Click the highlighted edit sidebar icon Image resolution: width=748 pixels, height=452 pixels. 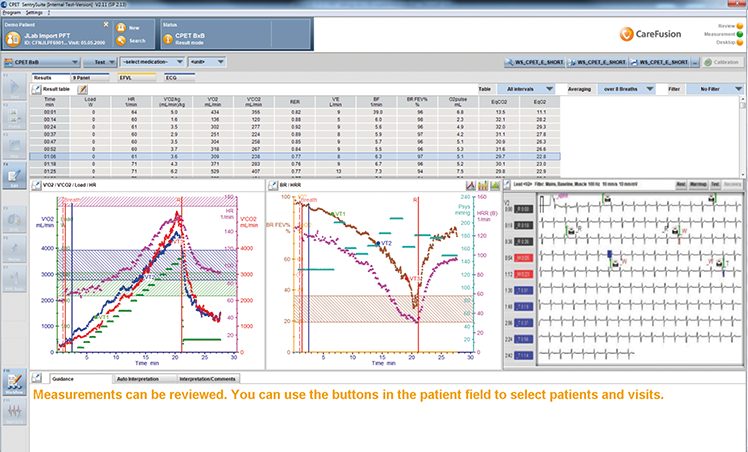point(14,176)
